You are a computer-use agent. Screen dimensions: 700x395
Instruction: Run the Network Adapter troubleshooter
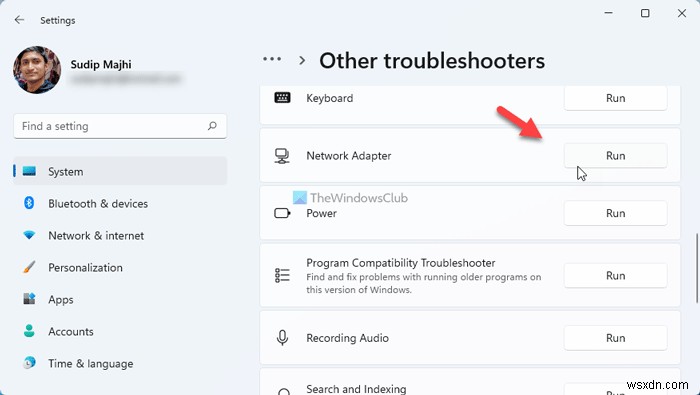616,156
